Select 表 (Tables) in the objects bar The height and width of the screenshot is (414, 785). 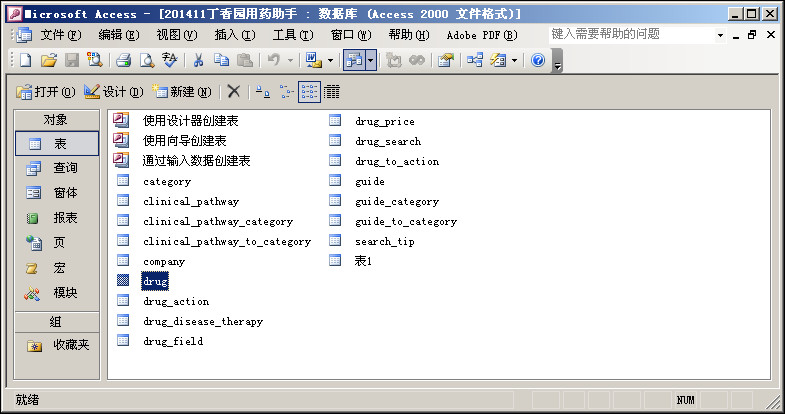[x=57, y=144]
